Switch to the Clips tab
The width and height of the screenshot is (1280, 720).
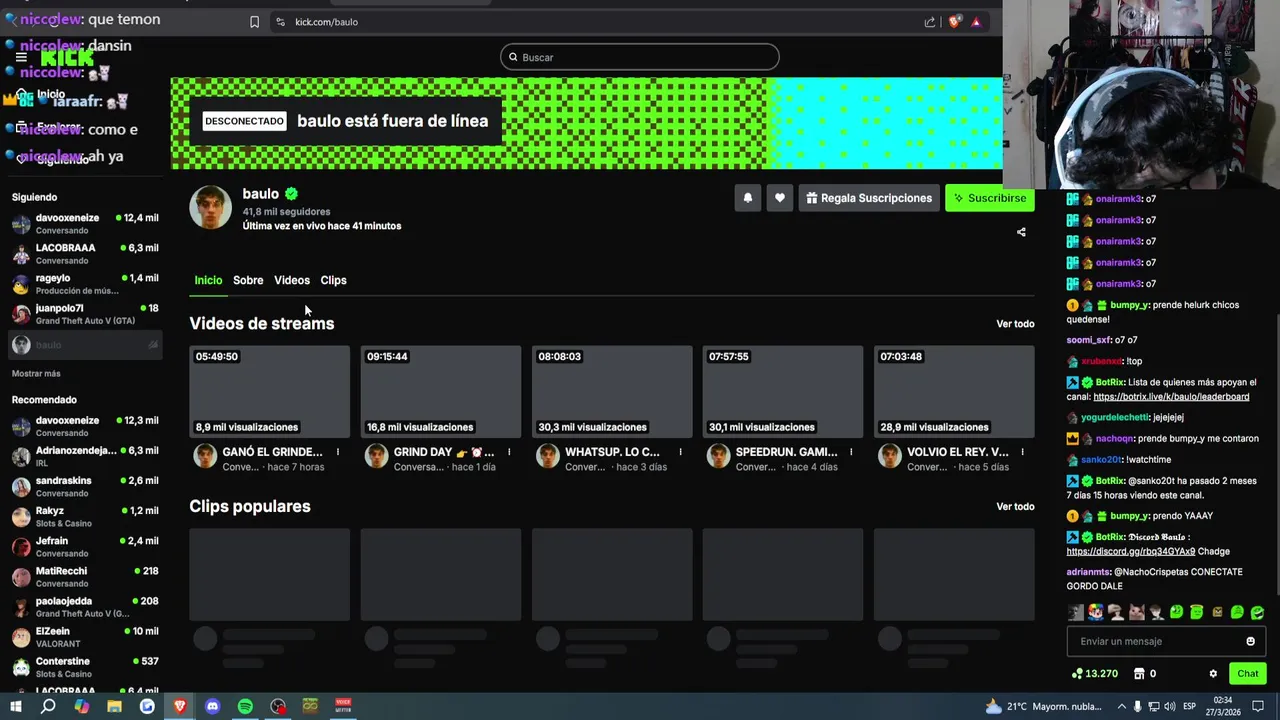[333, 280]
